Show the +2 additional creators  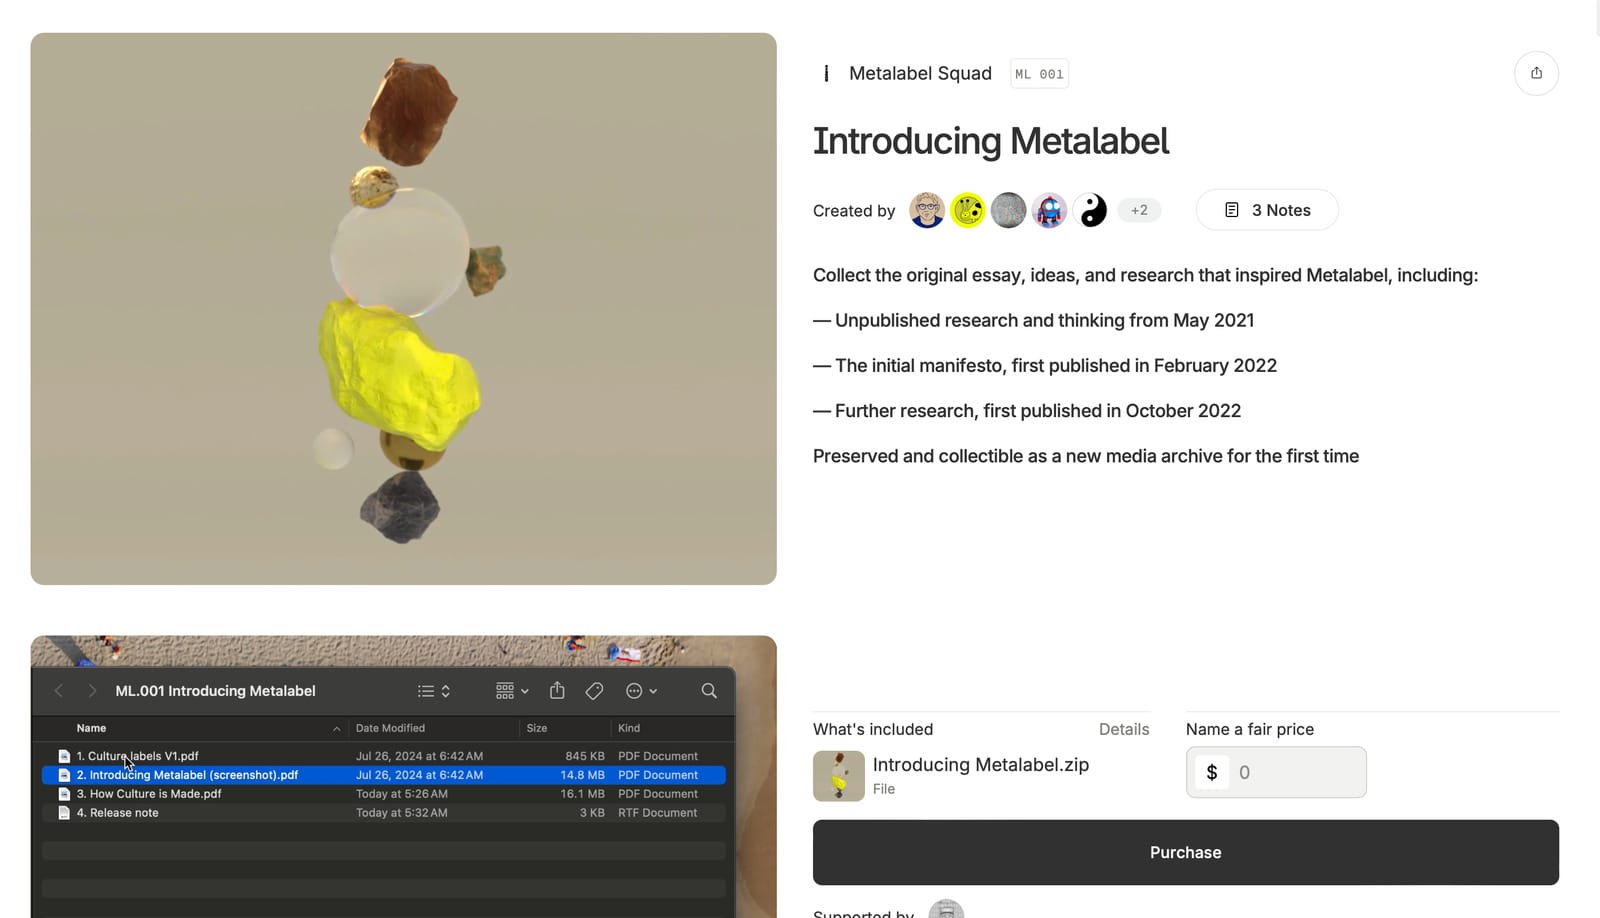tap(1139, 210)
